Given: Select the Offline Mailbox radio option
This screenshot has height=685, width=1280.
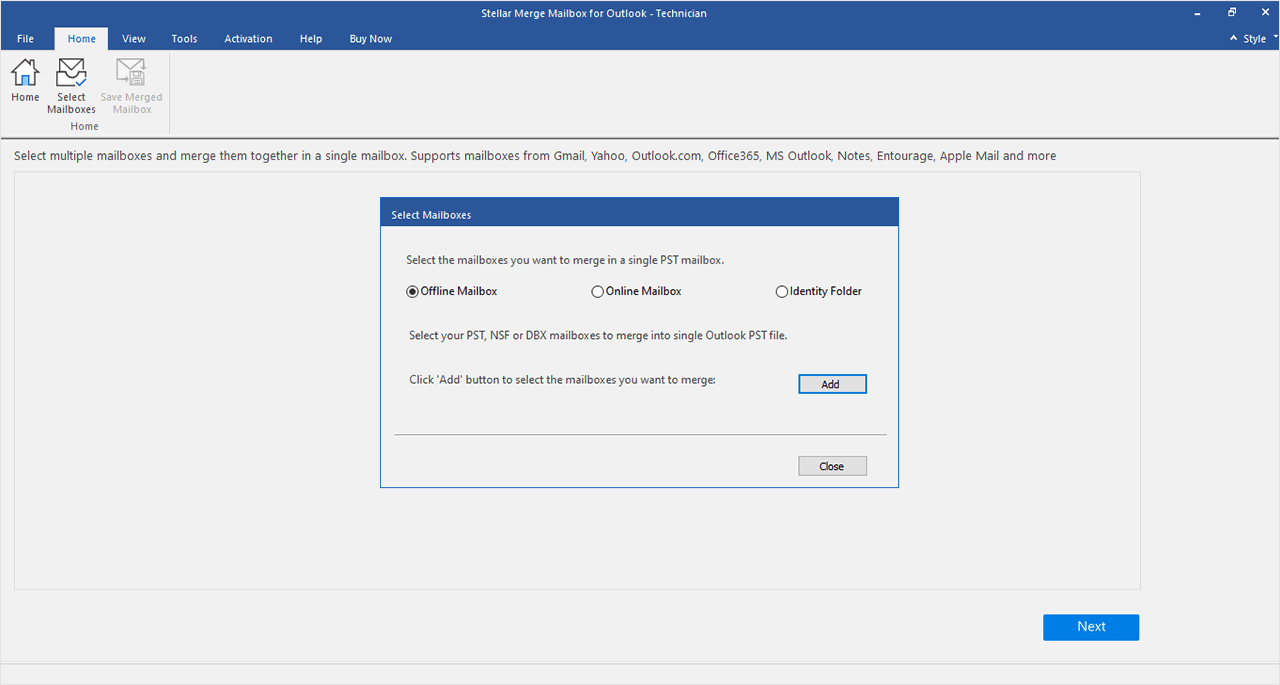Looking at the screenshot, I should [452, 292].
